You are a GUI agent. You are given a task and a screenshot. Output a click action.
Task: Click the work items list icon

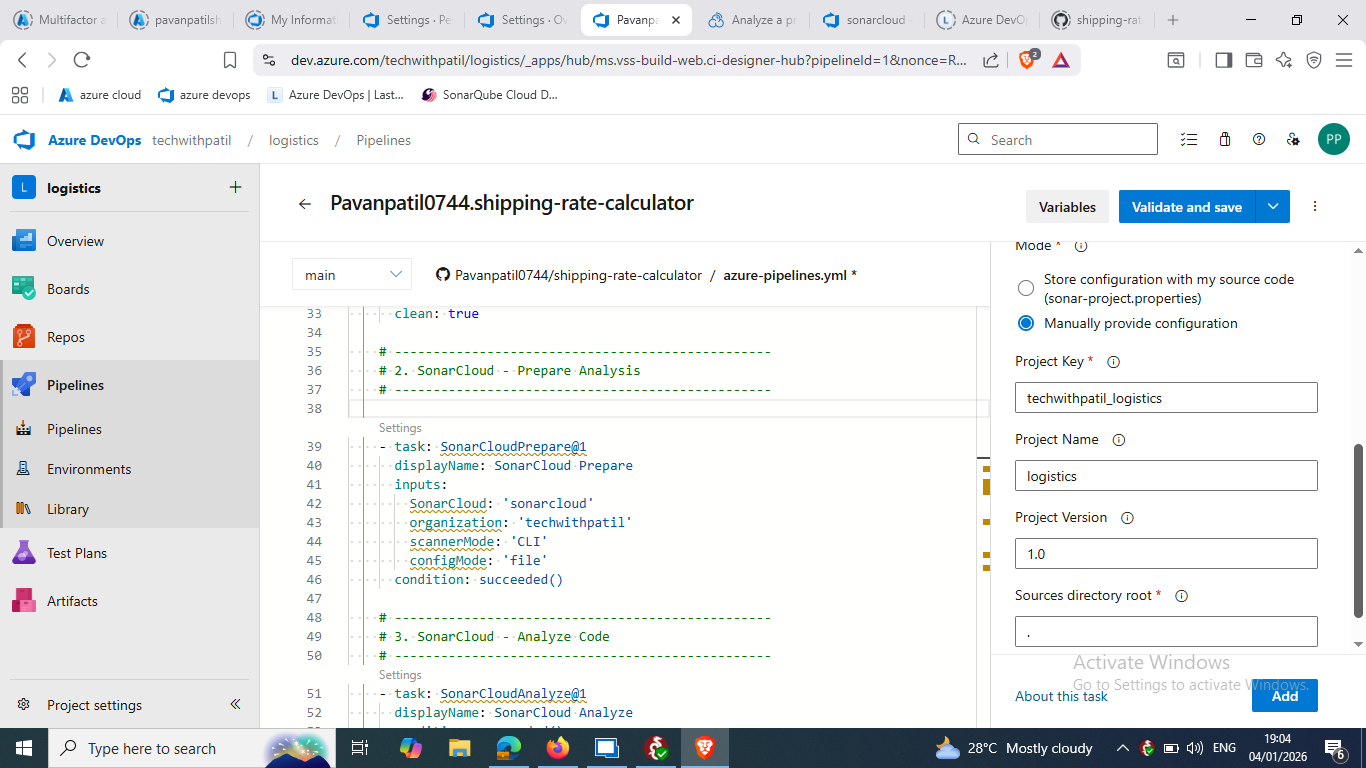point(1189,140)
